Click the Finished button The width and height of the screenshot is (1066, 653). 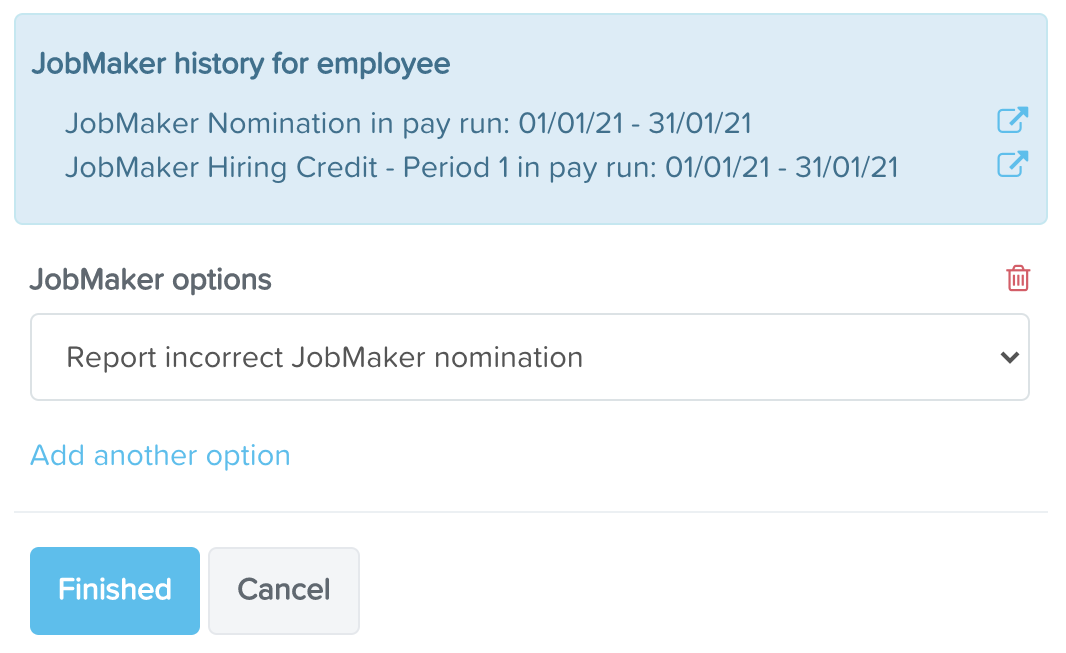115,591
